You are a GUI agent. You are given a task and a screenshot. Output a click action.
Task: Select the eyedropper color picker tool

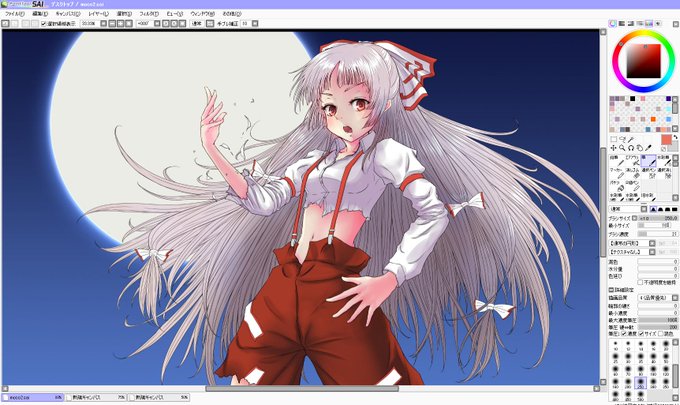[x=648, y=148]
